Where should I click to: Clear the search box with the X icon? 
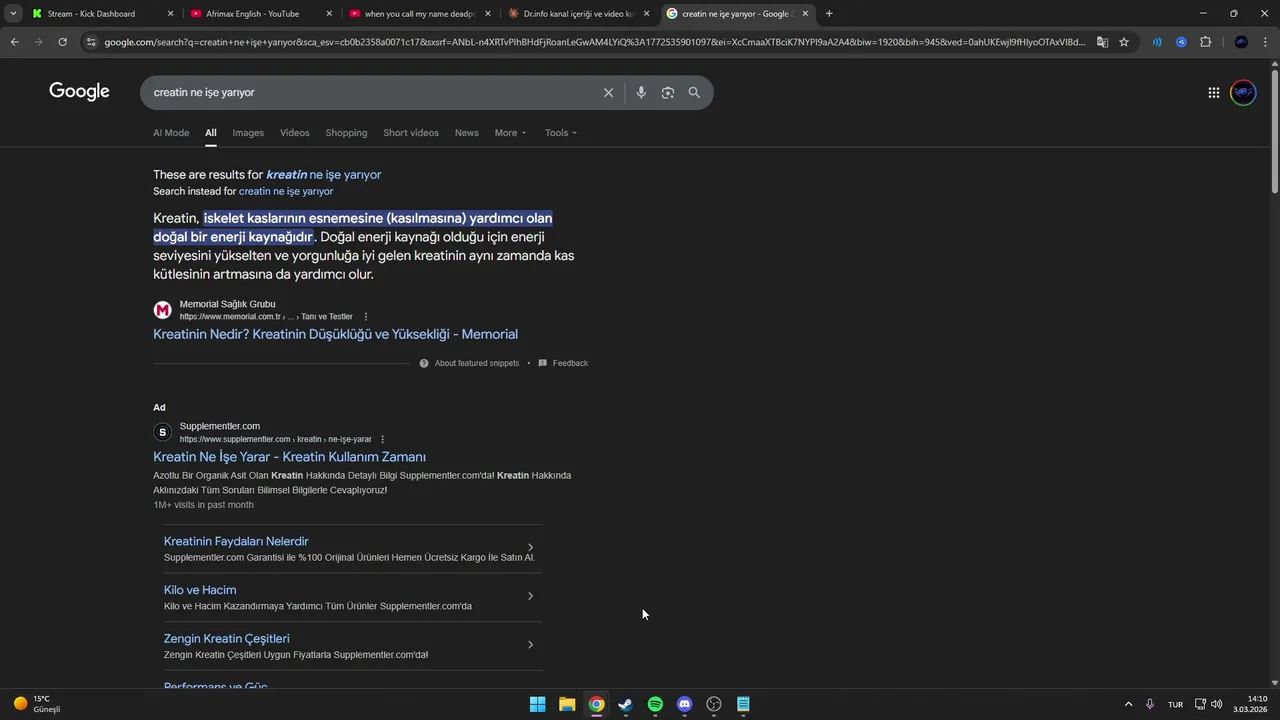(x=608, y=92)
